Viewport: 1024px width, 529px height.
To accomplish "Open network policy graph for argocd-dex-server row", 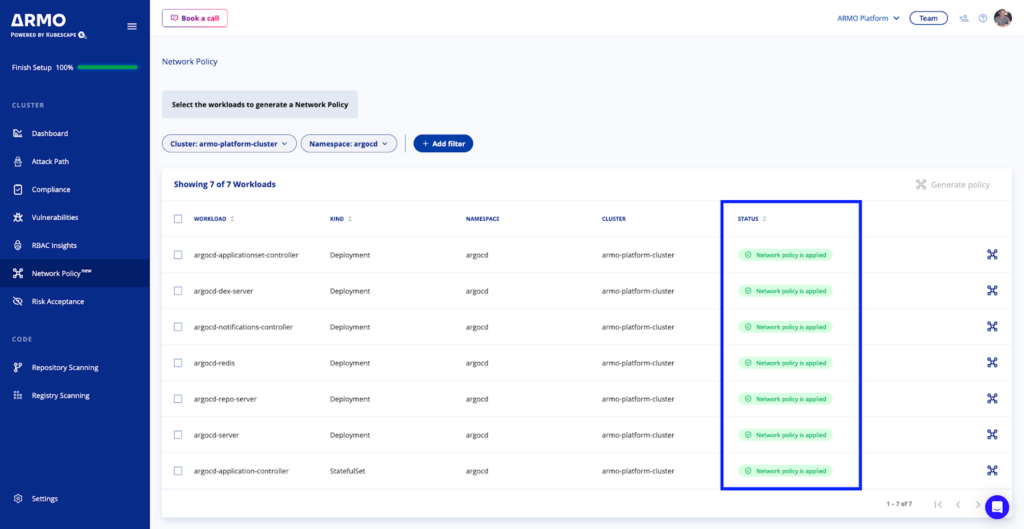I will coord(992,291).
